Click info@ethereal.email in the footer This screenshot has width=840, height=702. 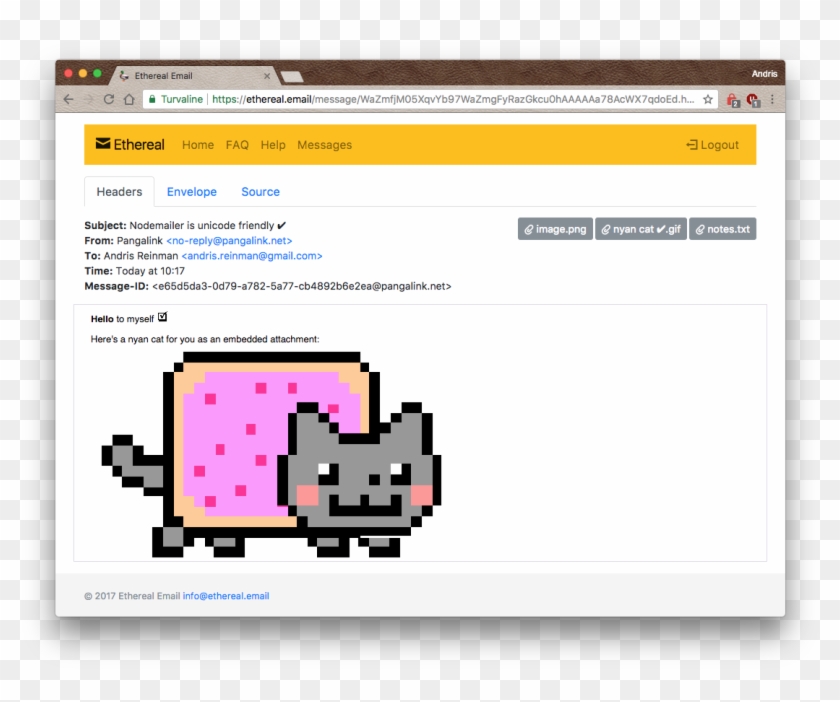point(225,595)
